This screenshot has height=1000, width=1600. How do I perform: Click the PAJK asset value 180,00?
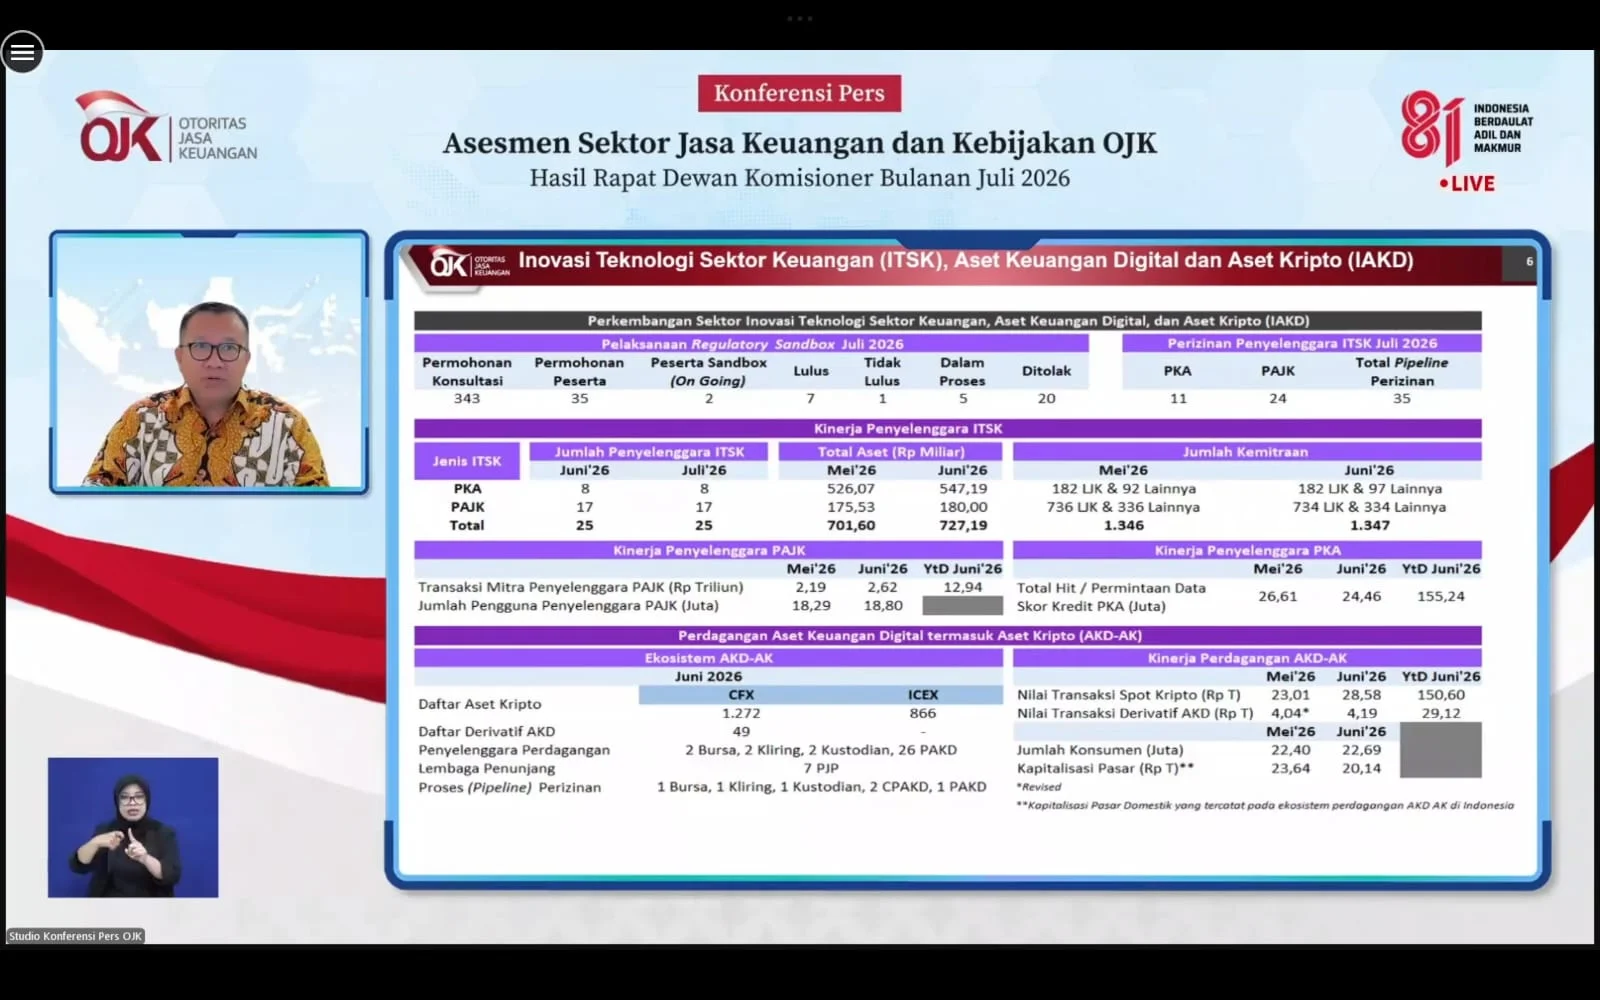[963, 507]
